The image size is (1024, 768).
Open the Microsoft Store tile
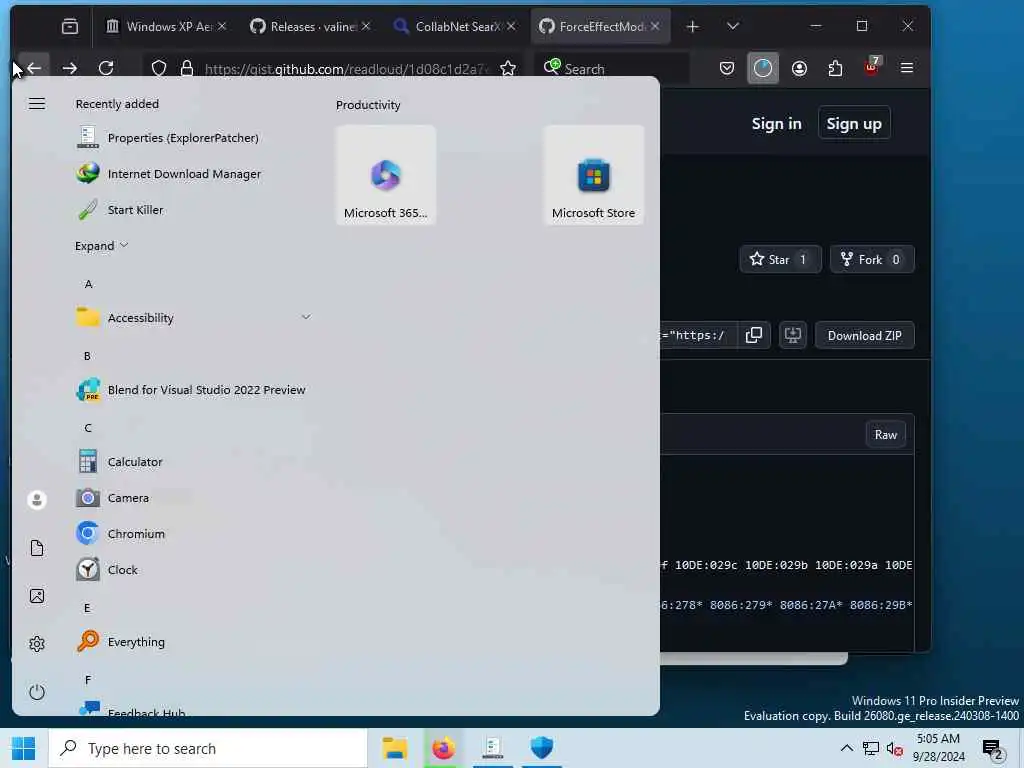[x=594, y=175]
